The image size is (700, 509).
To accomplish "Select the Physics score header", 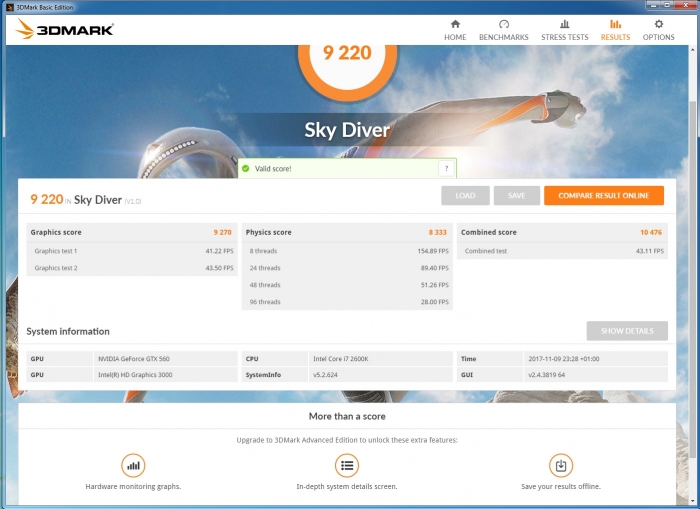I will pos(347,232).
